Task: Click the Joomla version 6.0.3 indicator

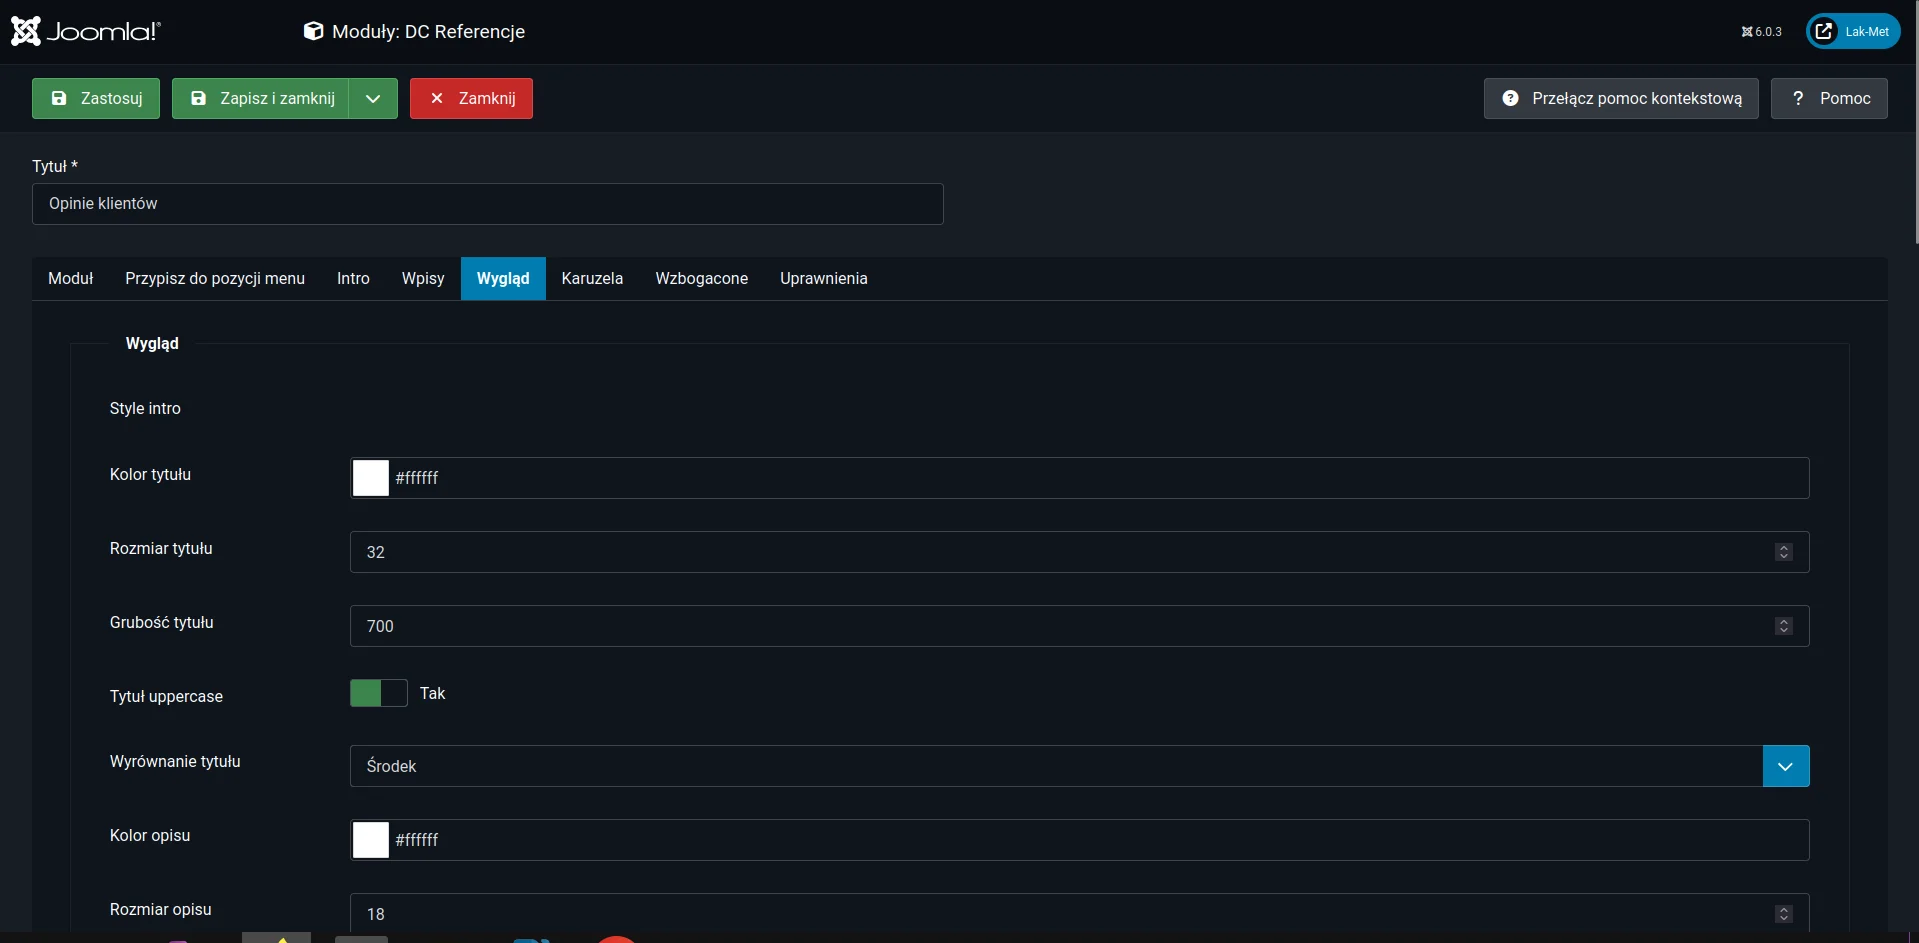Action: 1761,32
